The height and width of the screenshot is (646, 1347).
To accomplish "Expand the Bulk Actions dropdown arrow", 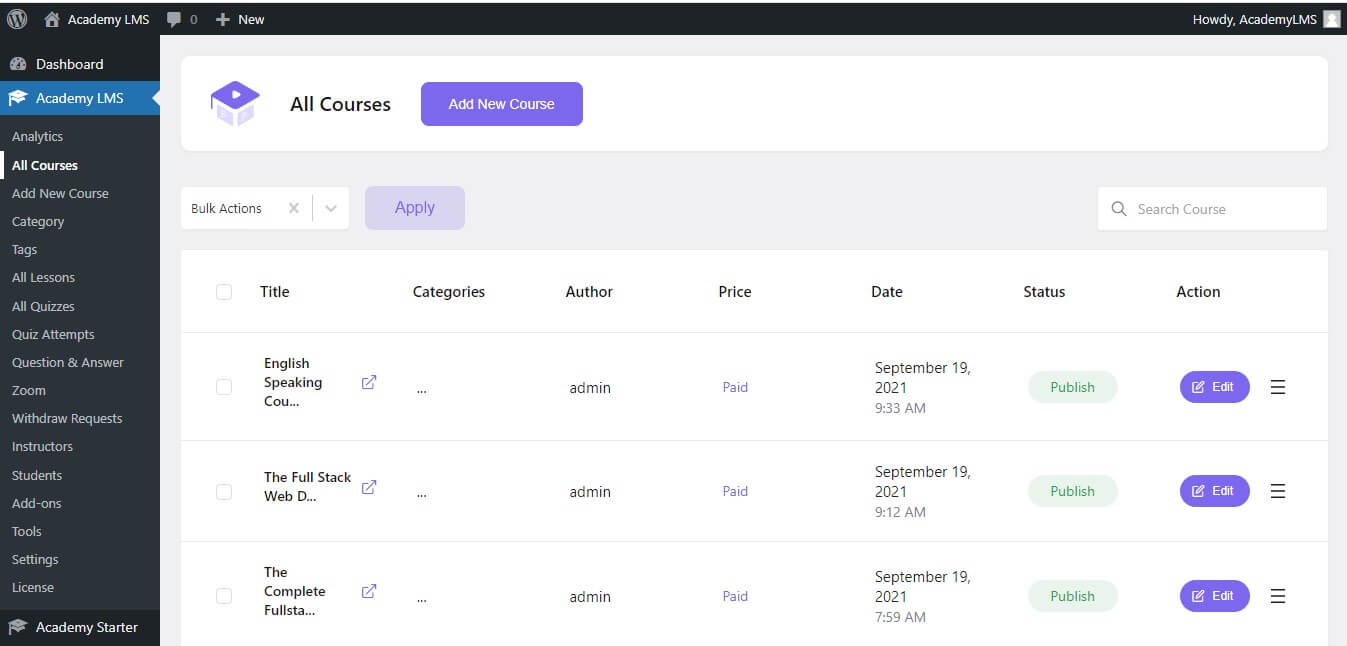I will click(331, 208).
